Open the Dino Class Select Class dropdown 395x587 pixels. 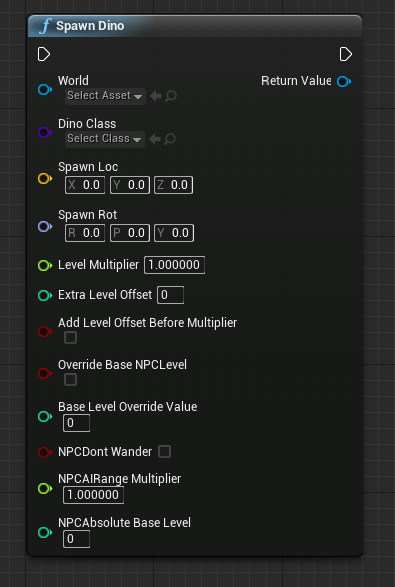pos(105,139)
